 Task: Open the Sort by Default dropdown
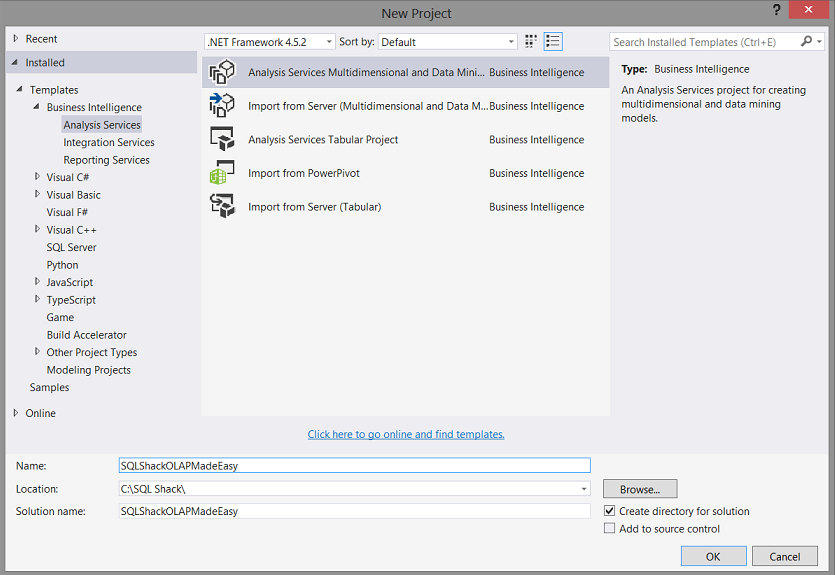(447, 42)
